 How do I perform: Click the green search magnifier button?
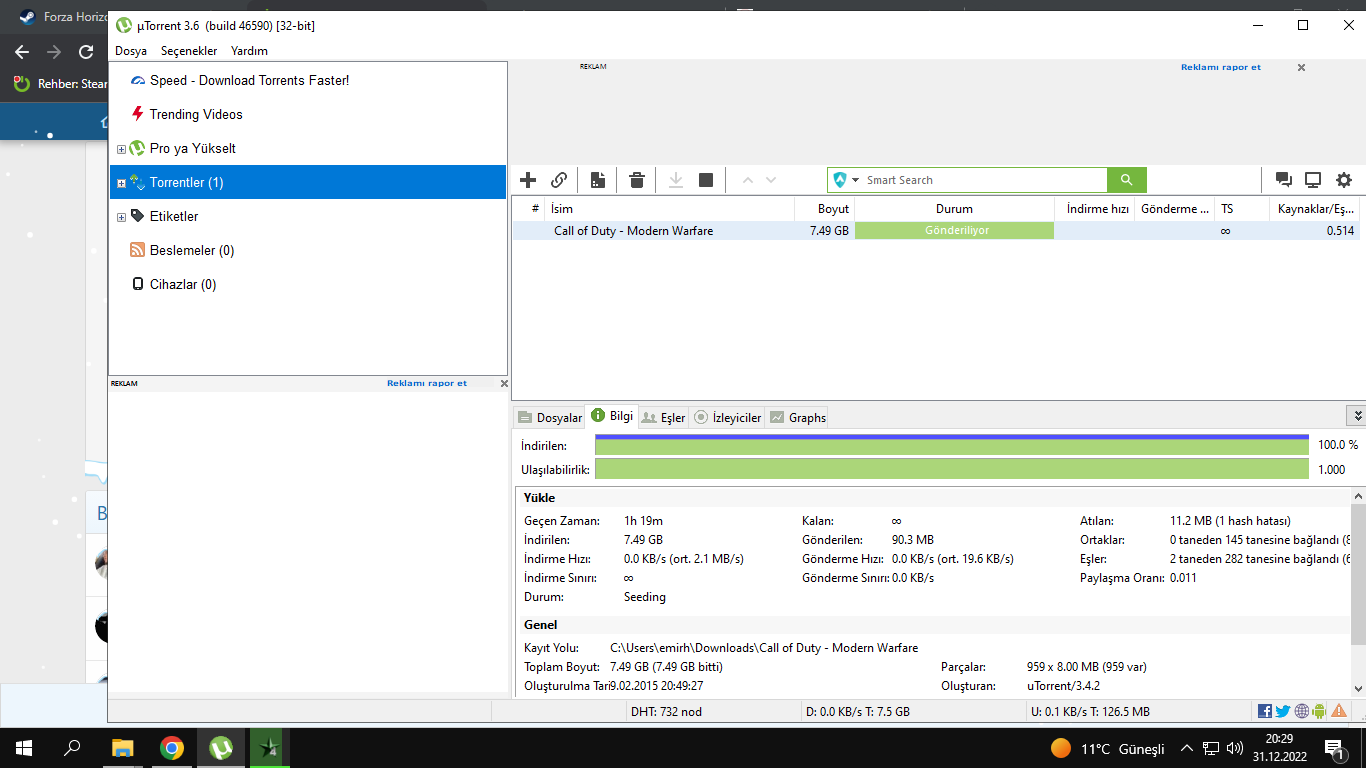(1127, 180)
